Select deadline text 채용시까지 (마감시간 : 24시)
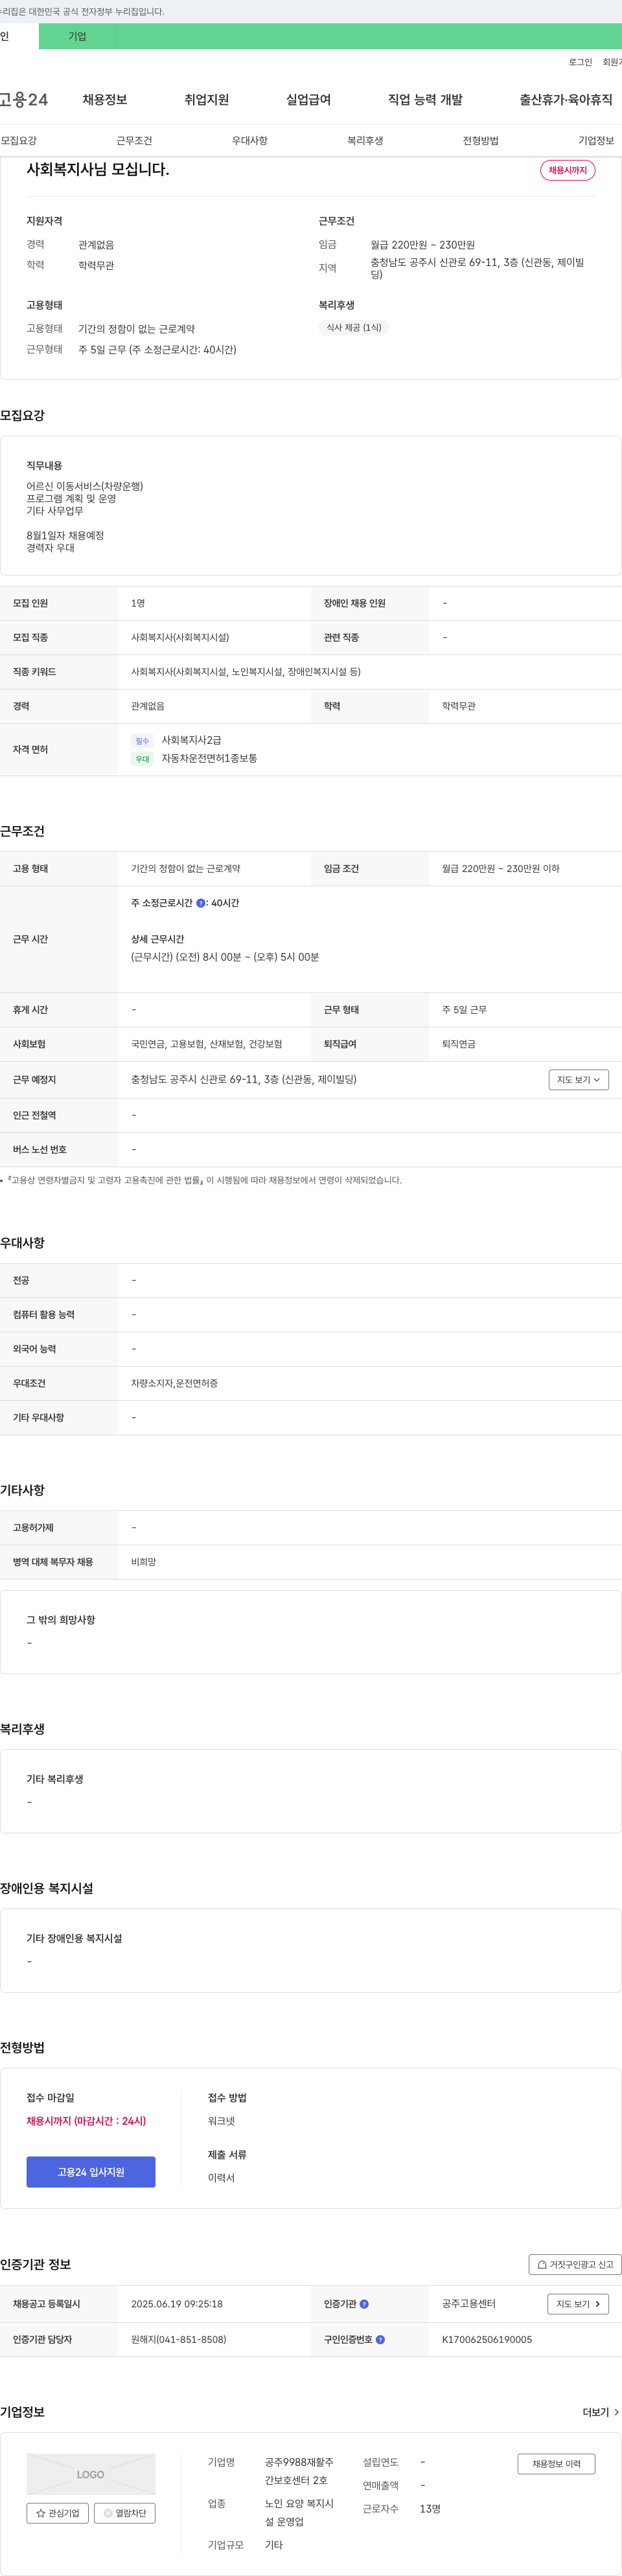 click(x=86, y=2121)
